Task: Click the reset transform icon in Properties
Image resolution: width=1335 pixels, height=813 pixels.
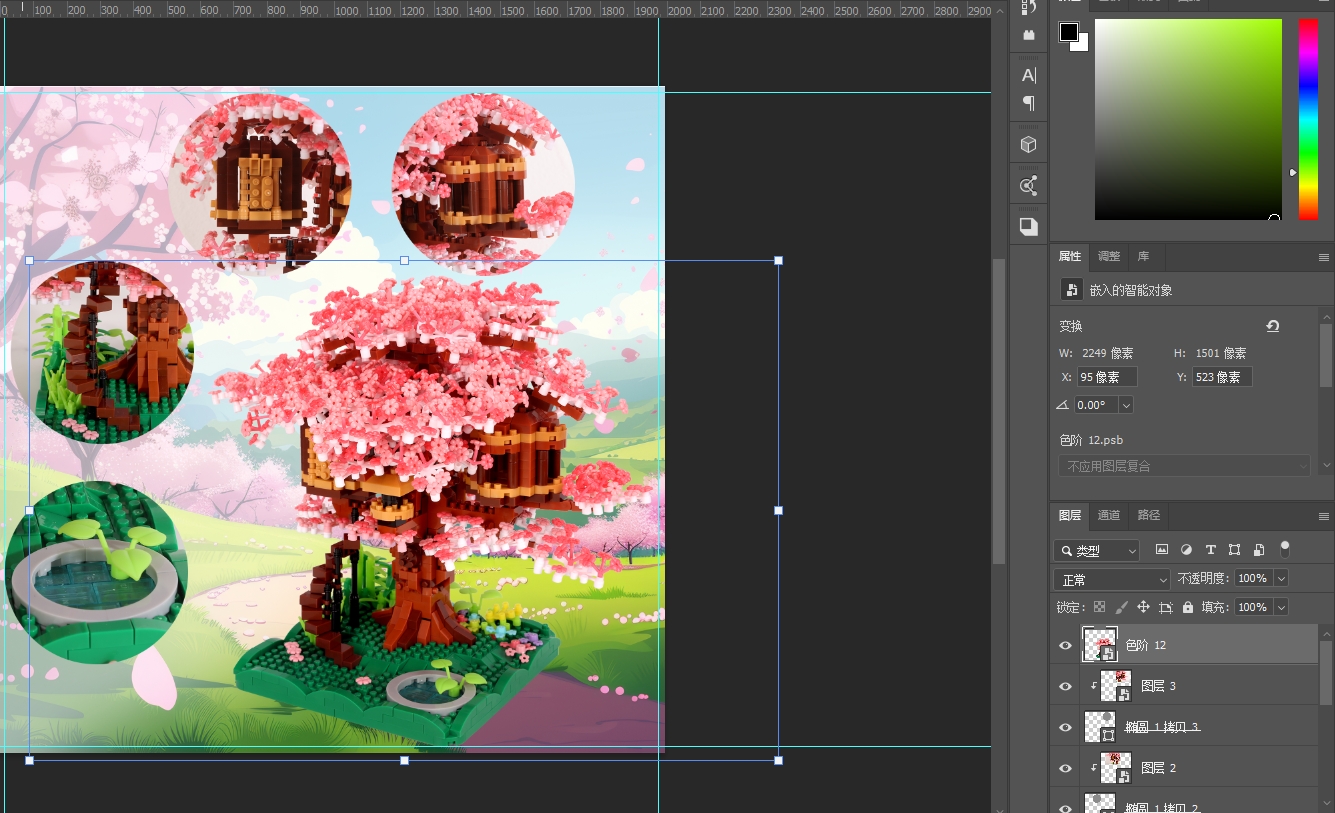Action: (x=1272, y=326)
